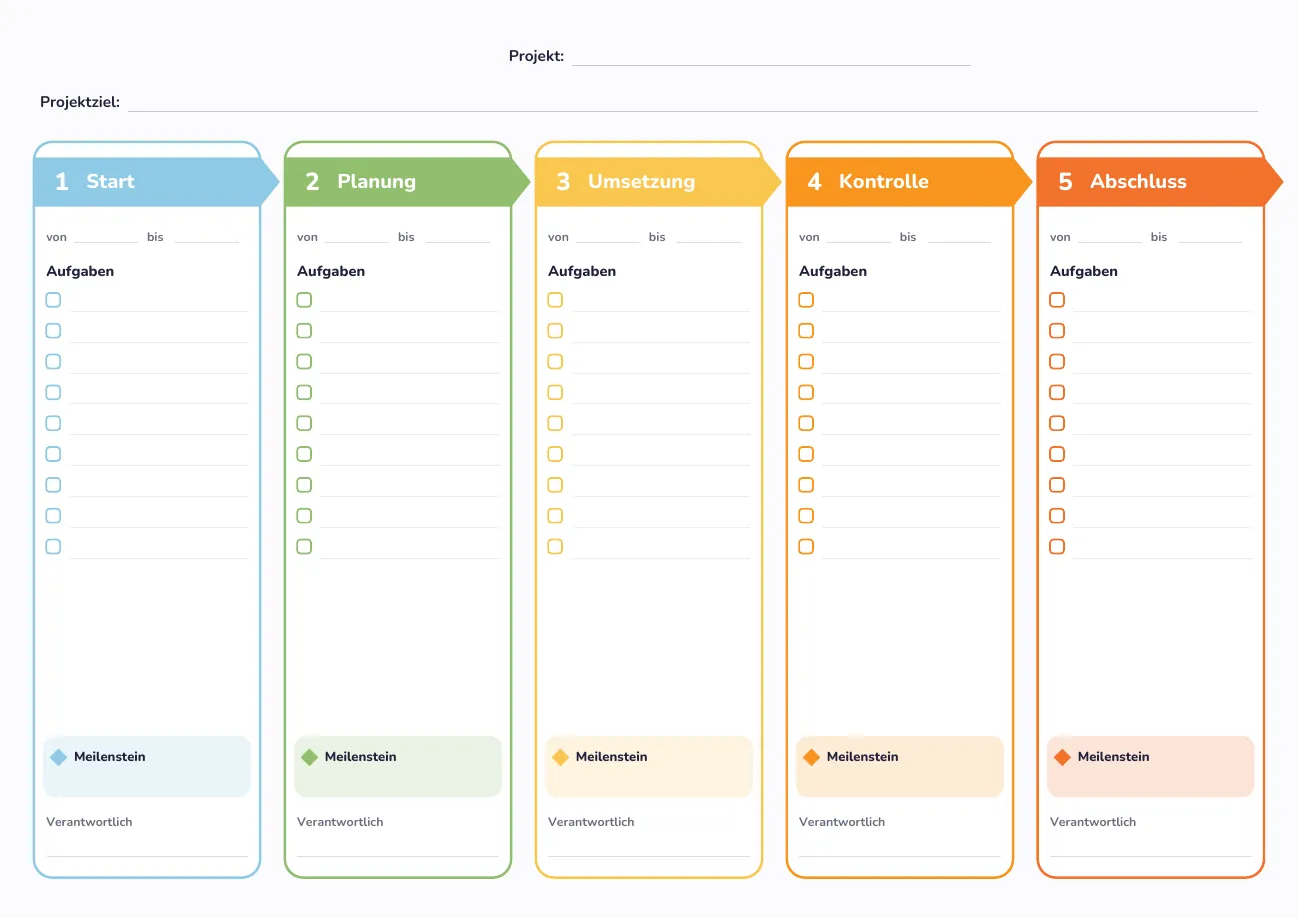Image resolution: width=1298 pixels, height=918 pixels.
Task: Check the first Aufgaben checkbox under Kontrolle
Action: [806, 300]
